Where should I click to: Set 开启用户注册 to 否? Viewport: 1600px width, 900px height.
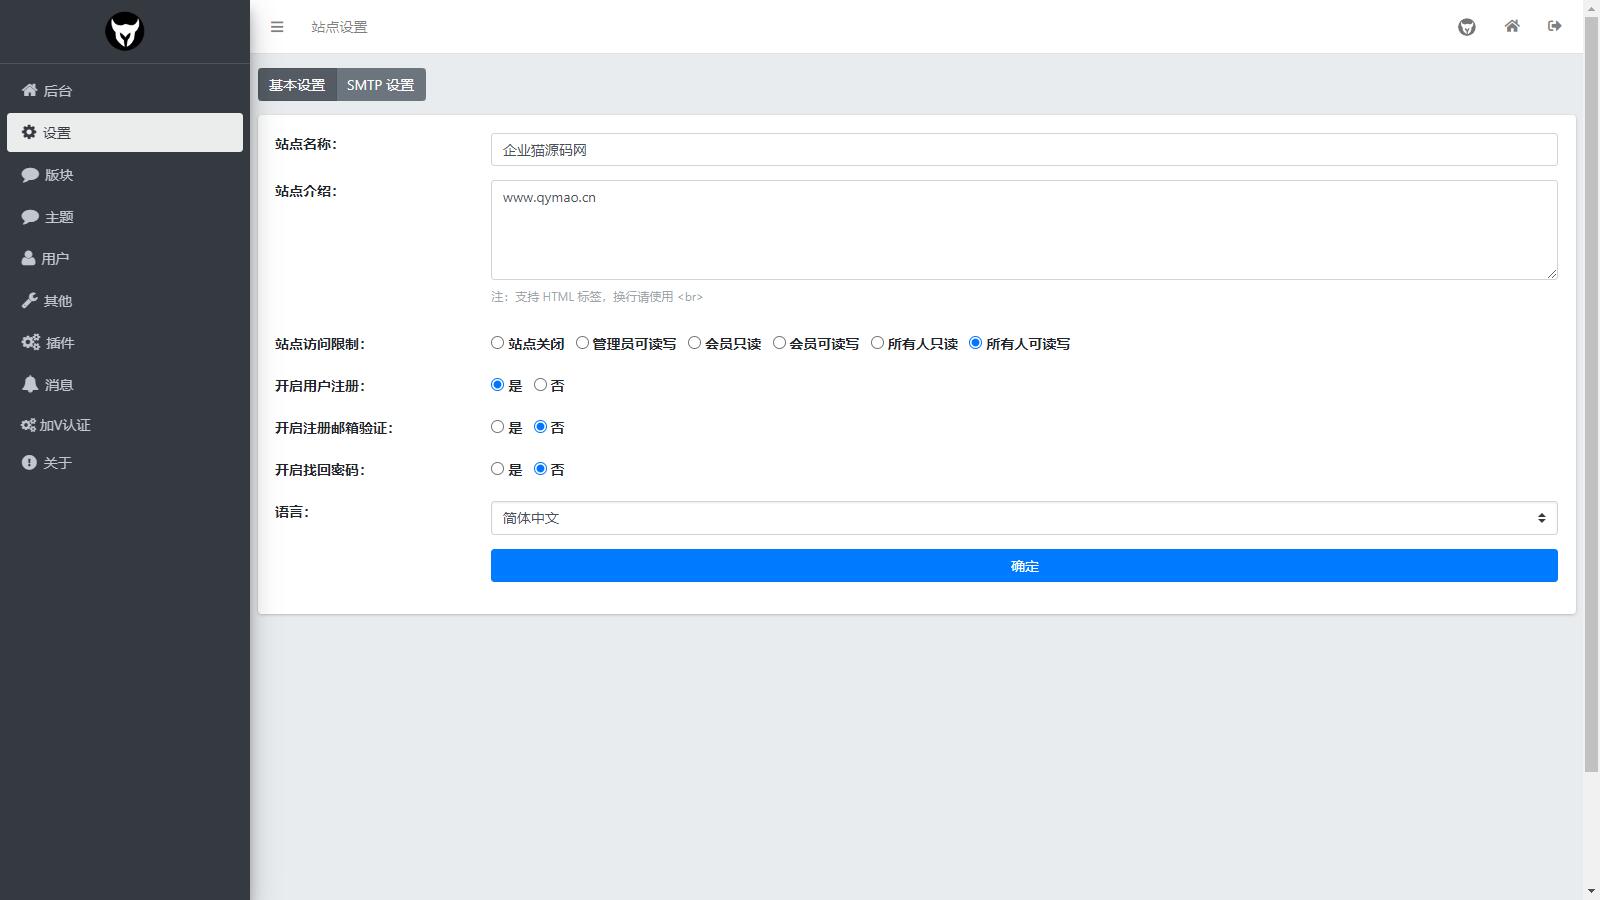point(540,385)
